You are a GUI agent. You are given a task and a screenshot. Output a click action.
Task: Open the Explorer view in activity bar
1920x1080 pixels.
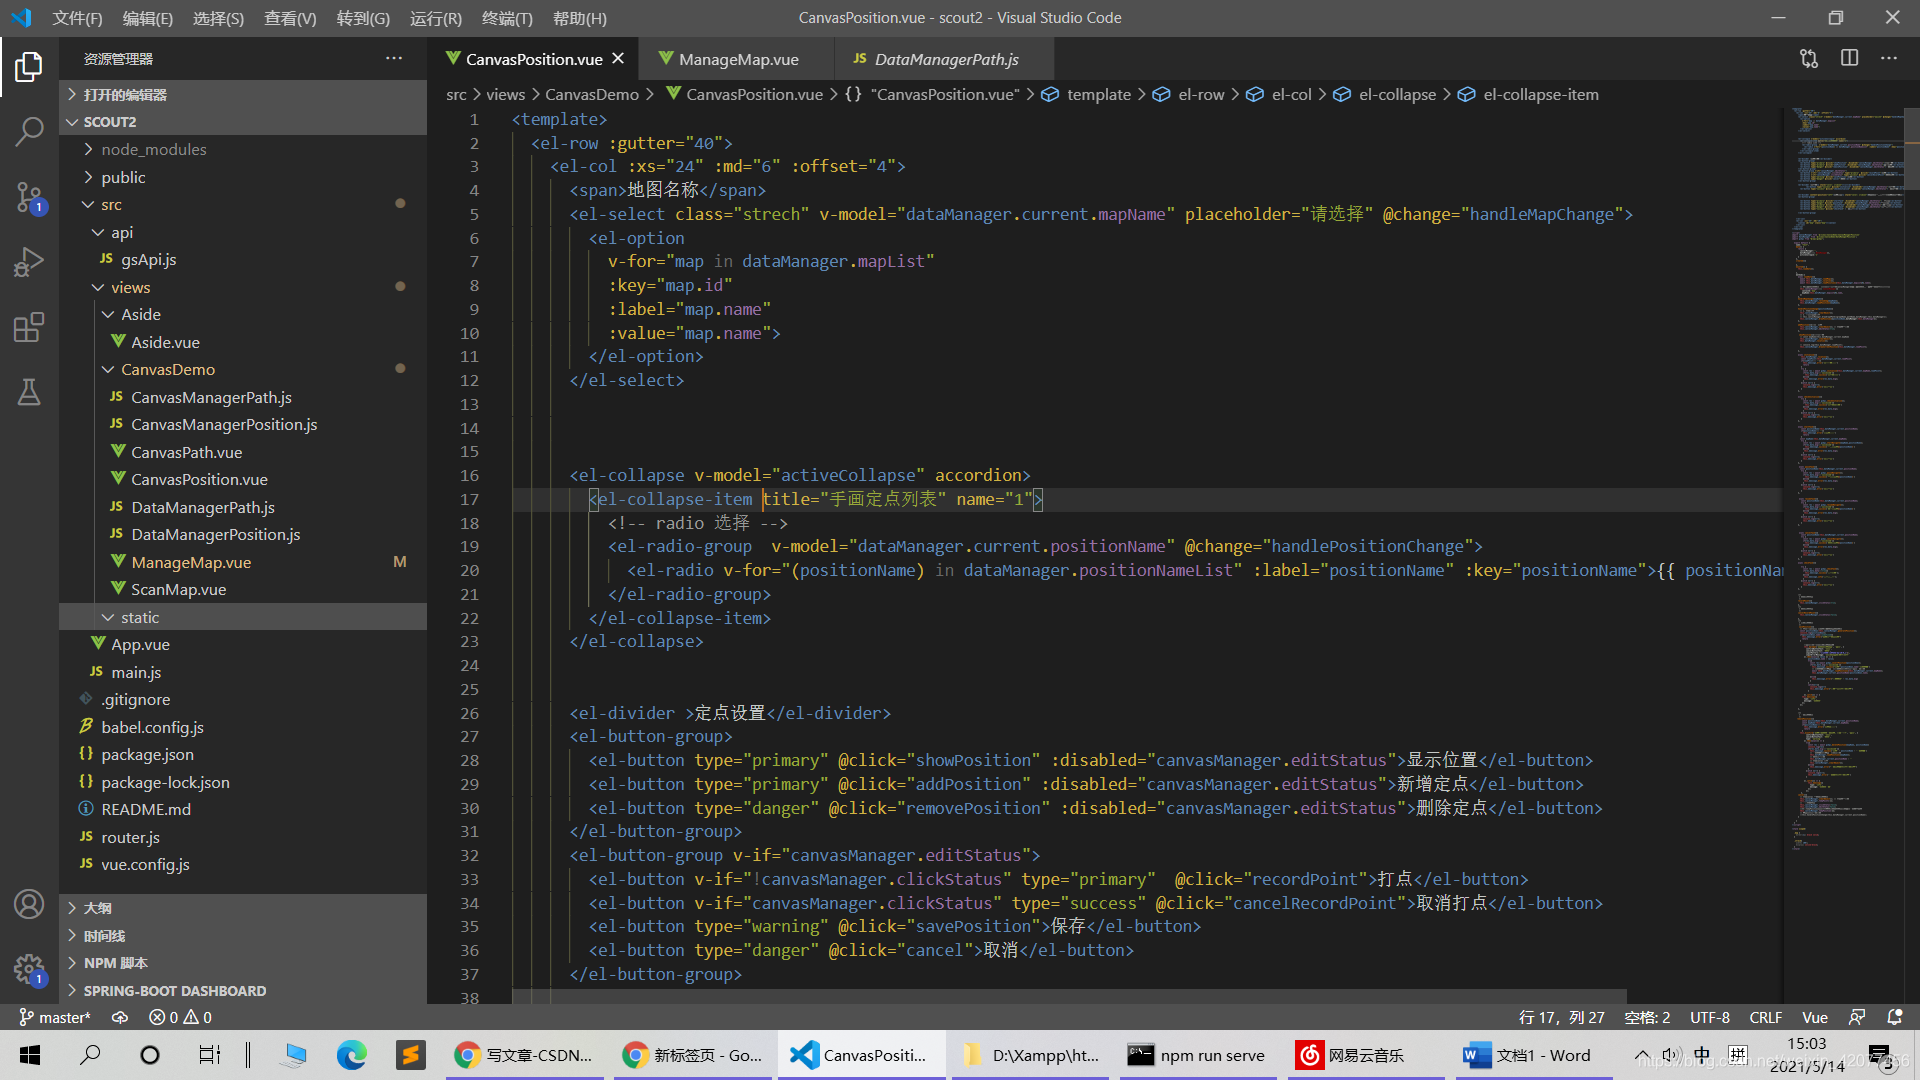click(29, 67)
